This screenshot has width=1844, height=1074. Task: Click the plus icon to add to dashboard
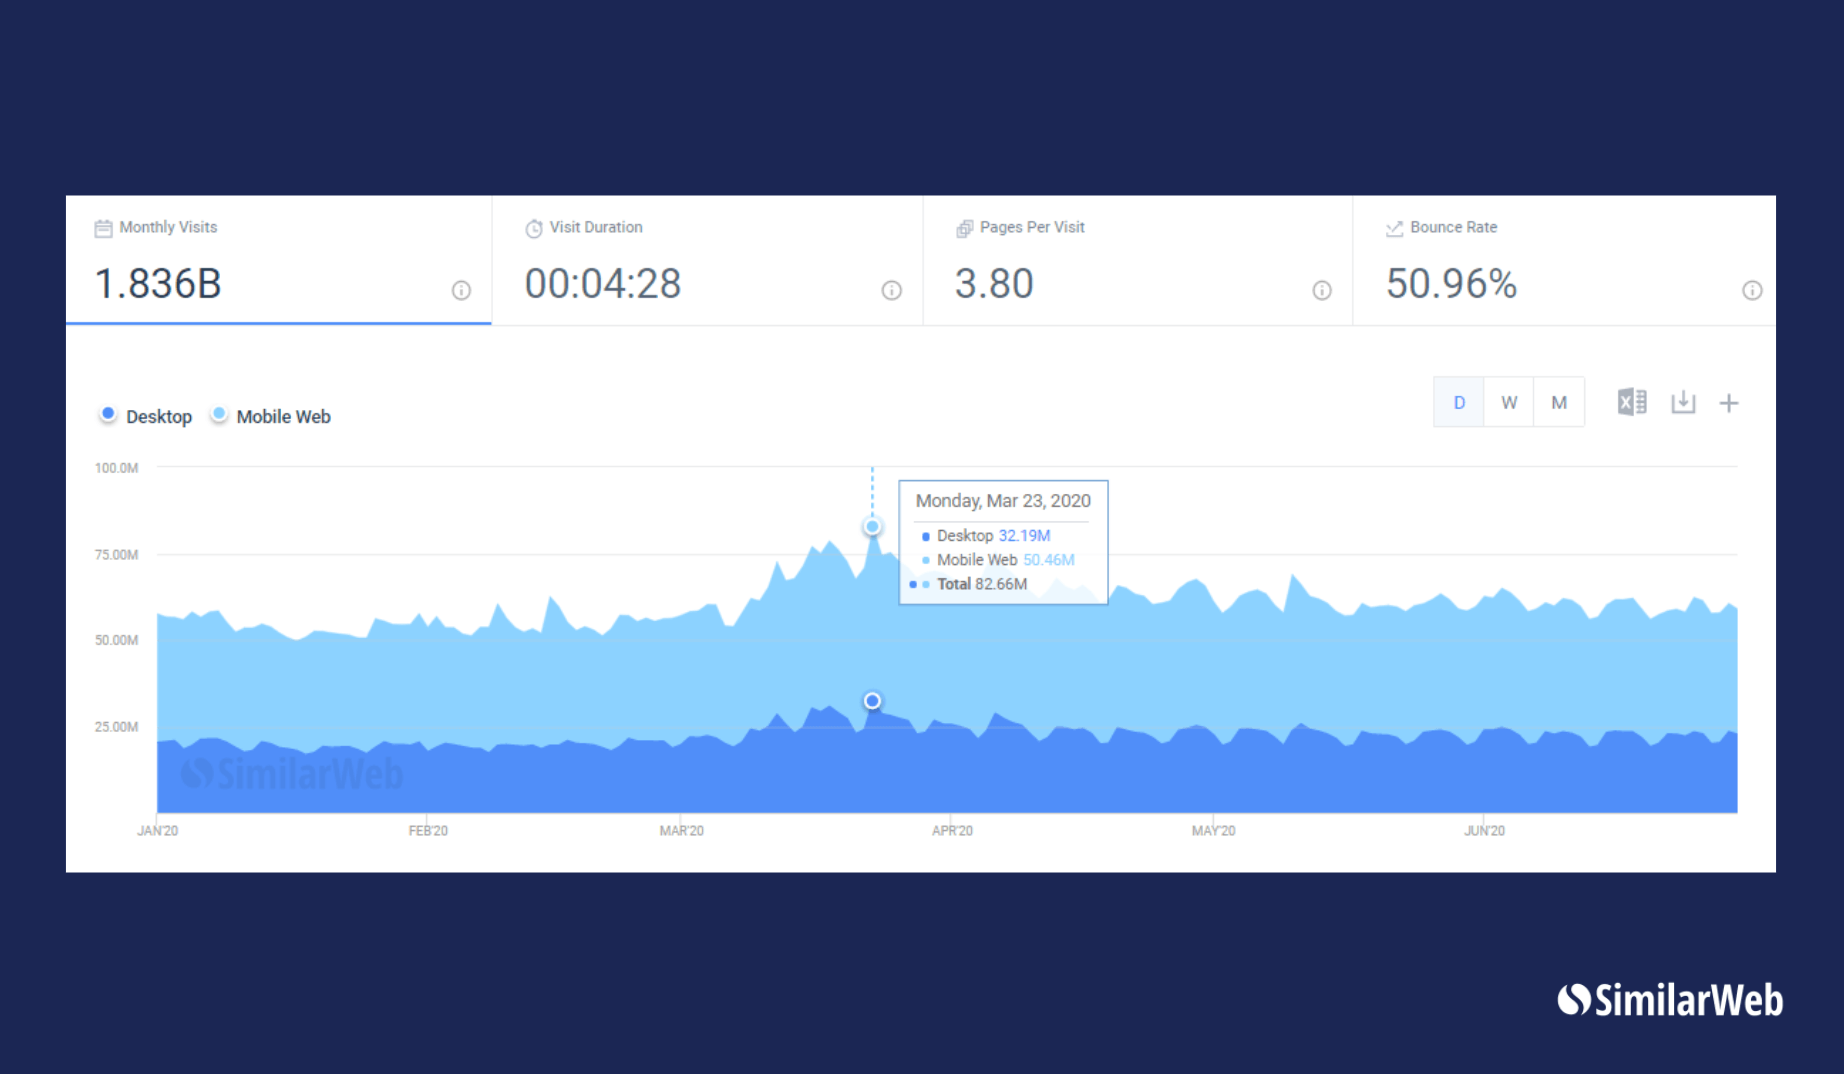(x=1729, y=403)
